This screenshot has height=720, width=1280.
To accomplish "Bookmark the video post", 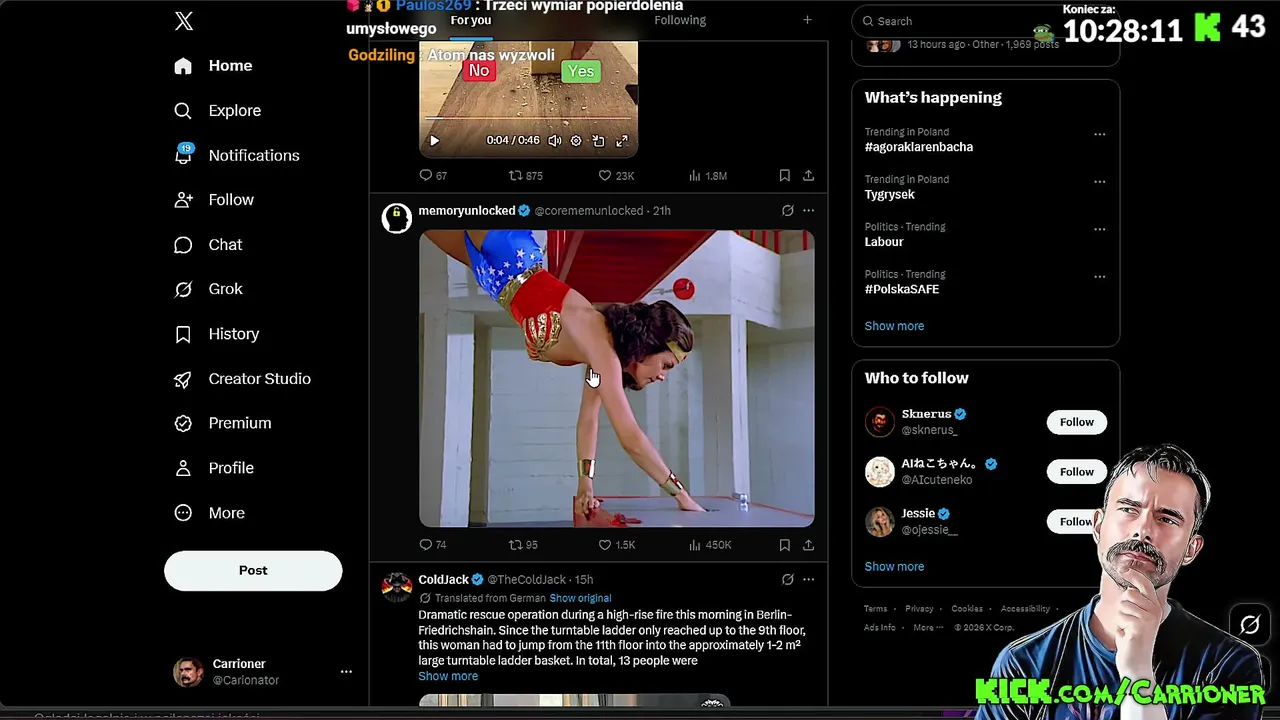I will click(784, 176).
